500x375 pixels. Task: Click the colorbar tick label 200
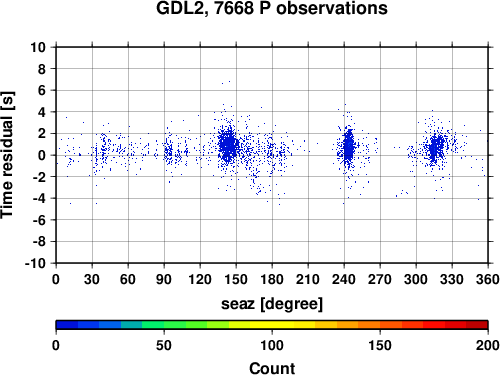[x=488, y=345]
